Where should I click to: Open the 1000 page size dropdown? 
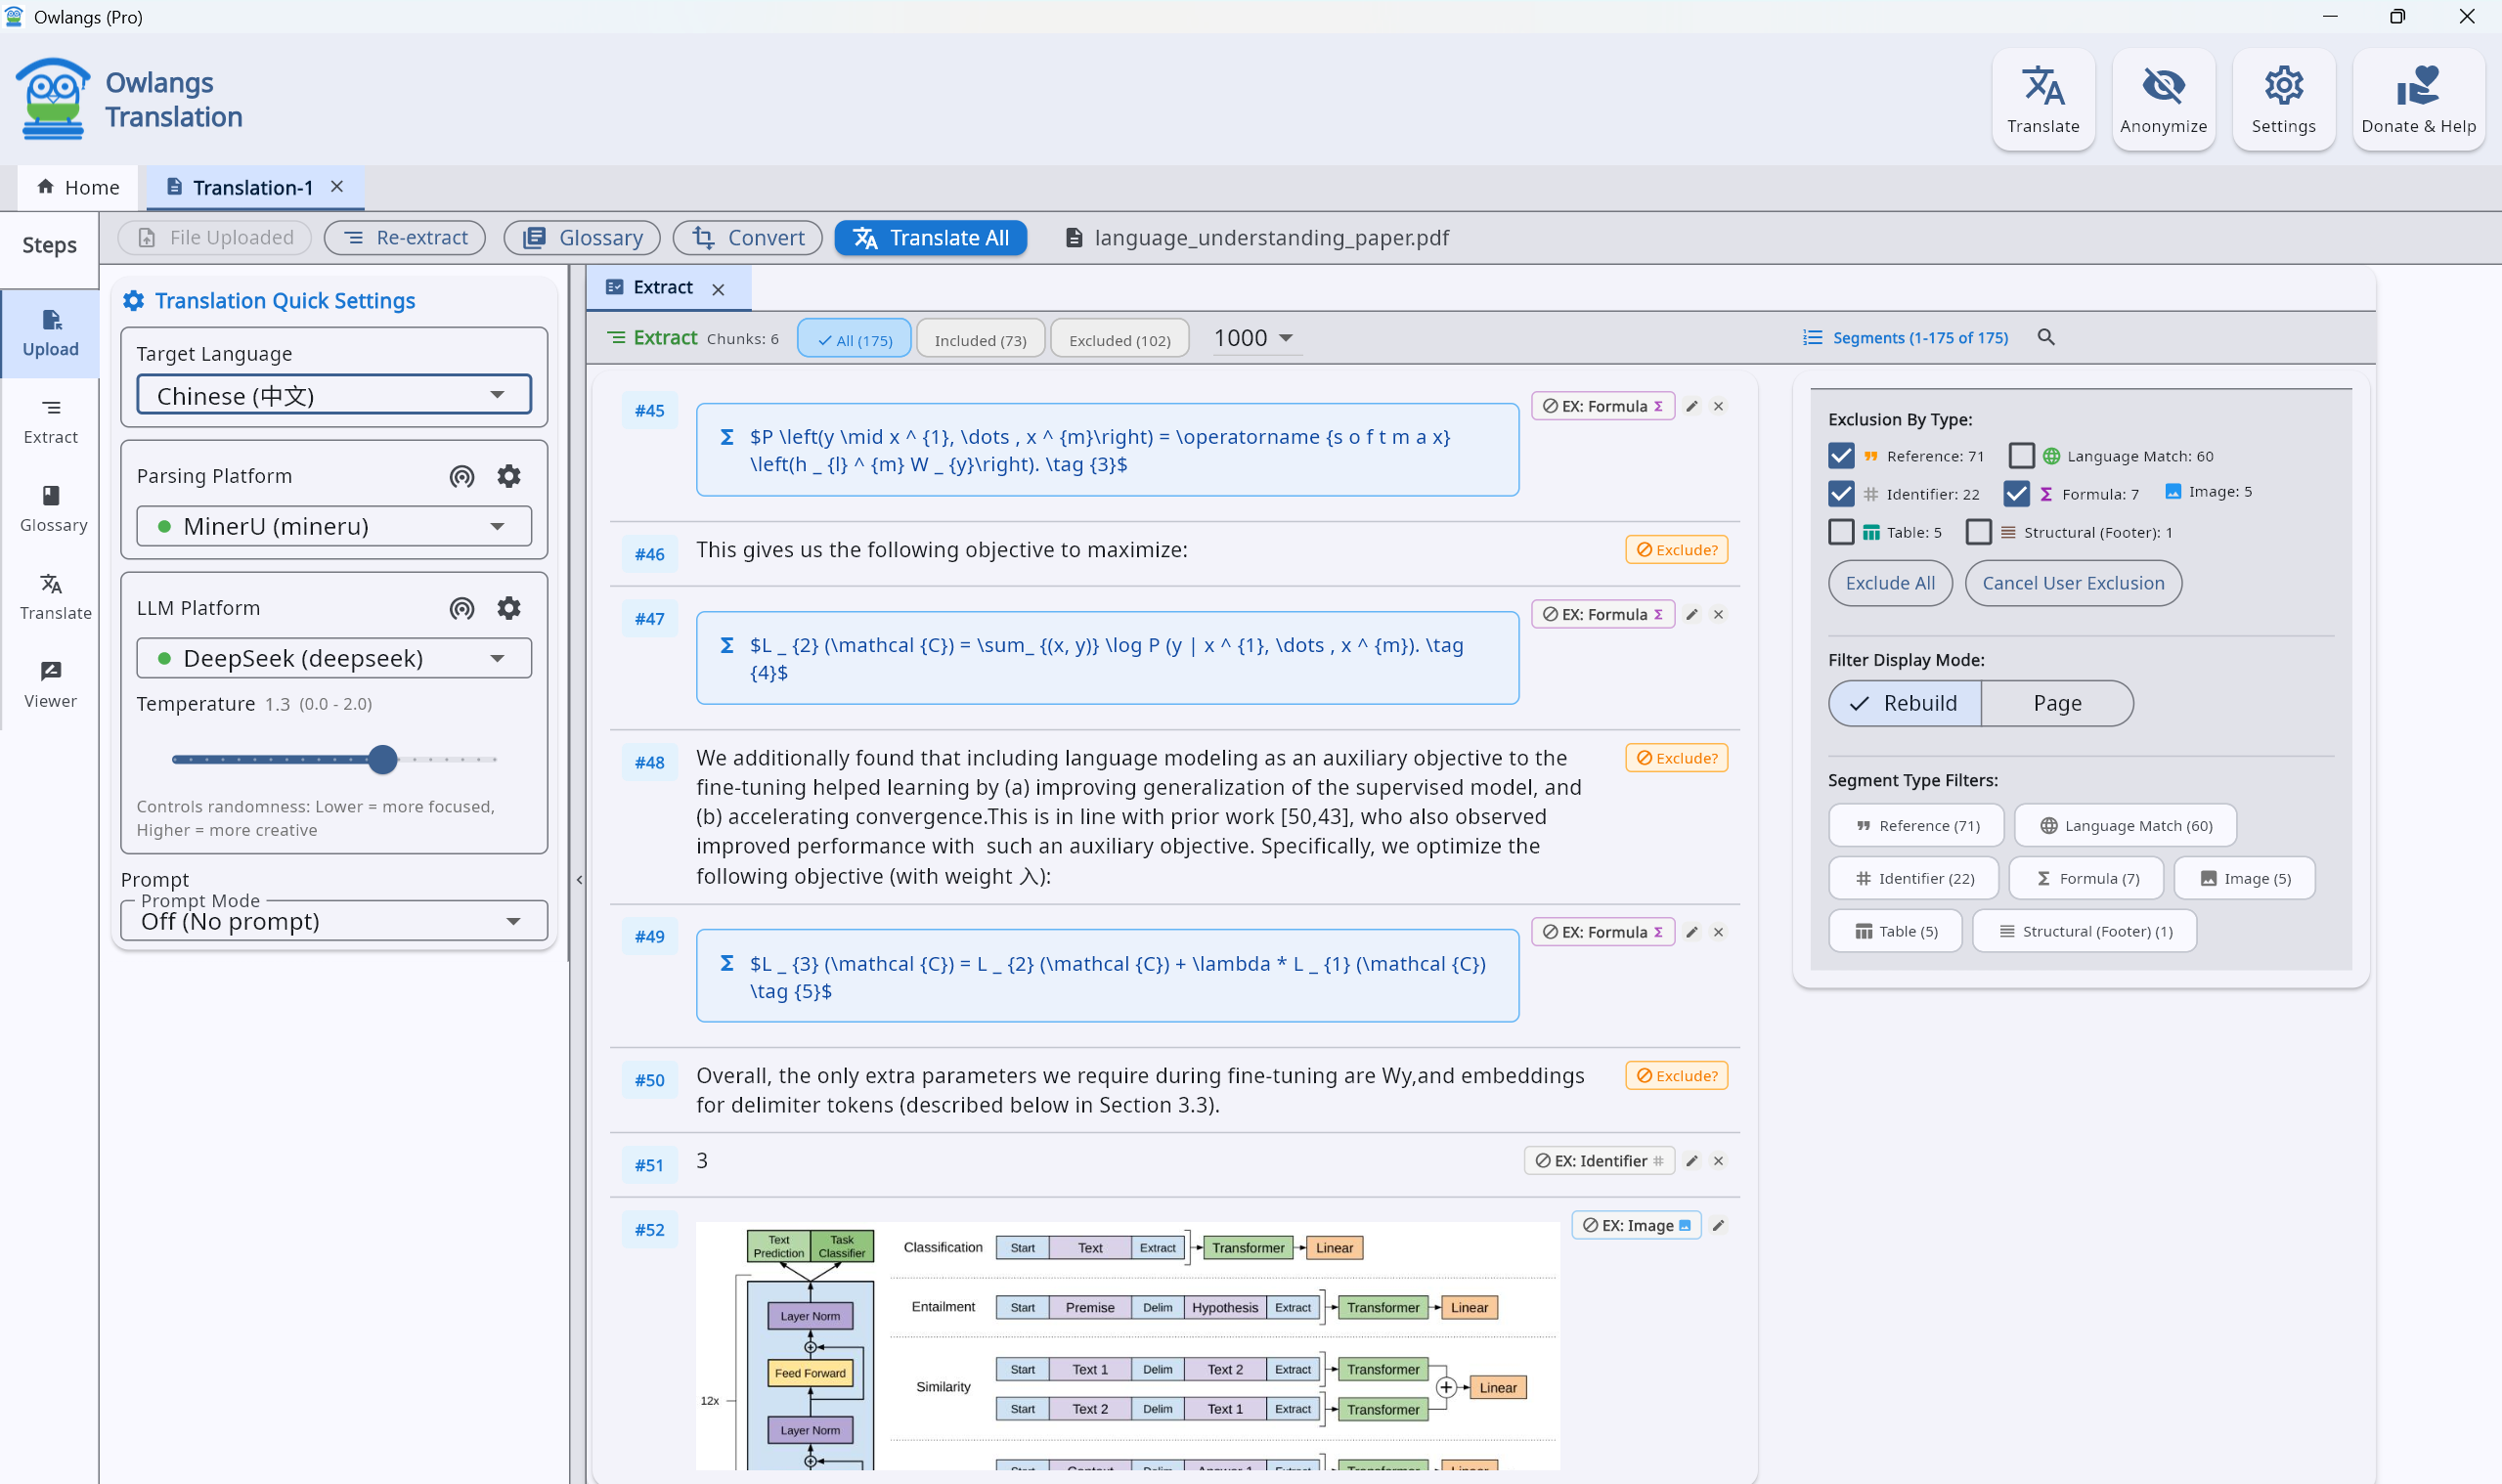[1252, 338]
